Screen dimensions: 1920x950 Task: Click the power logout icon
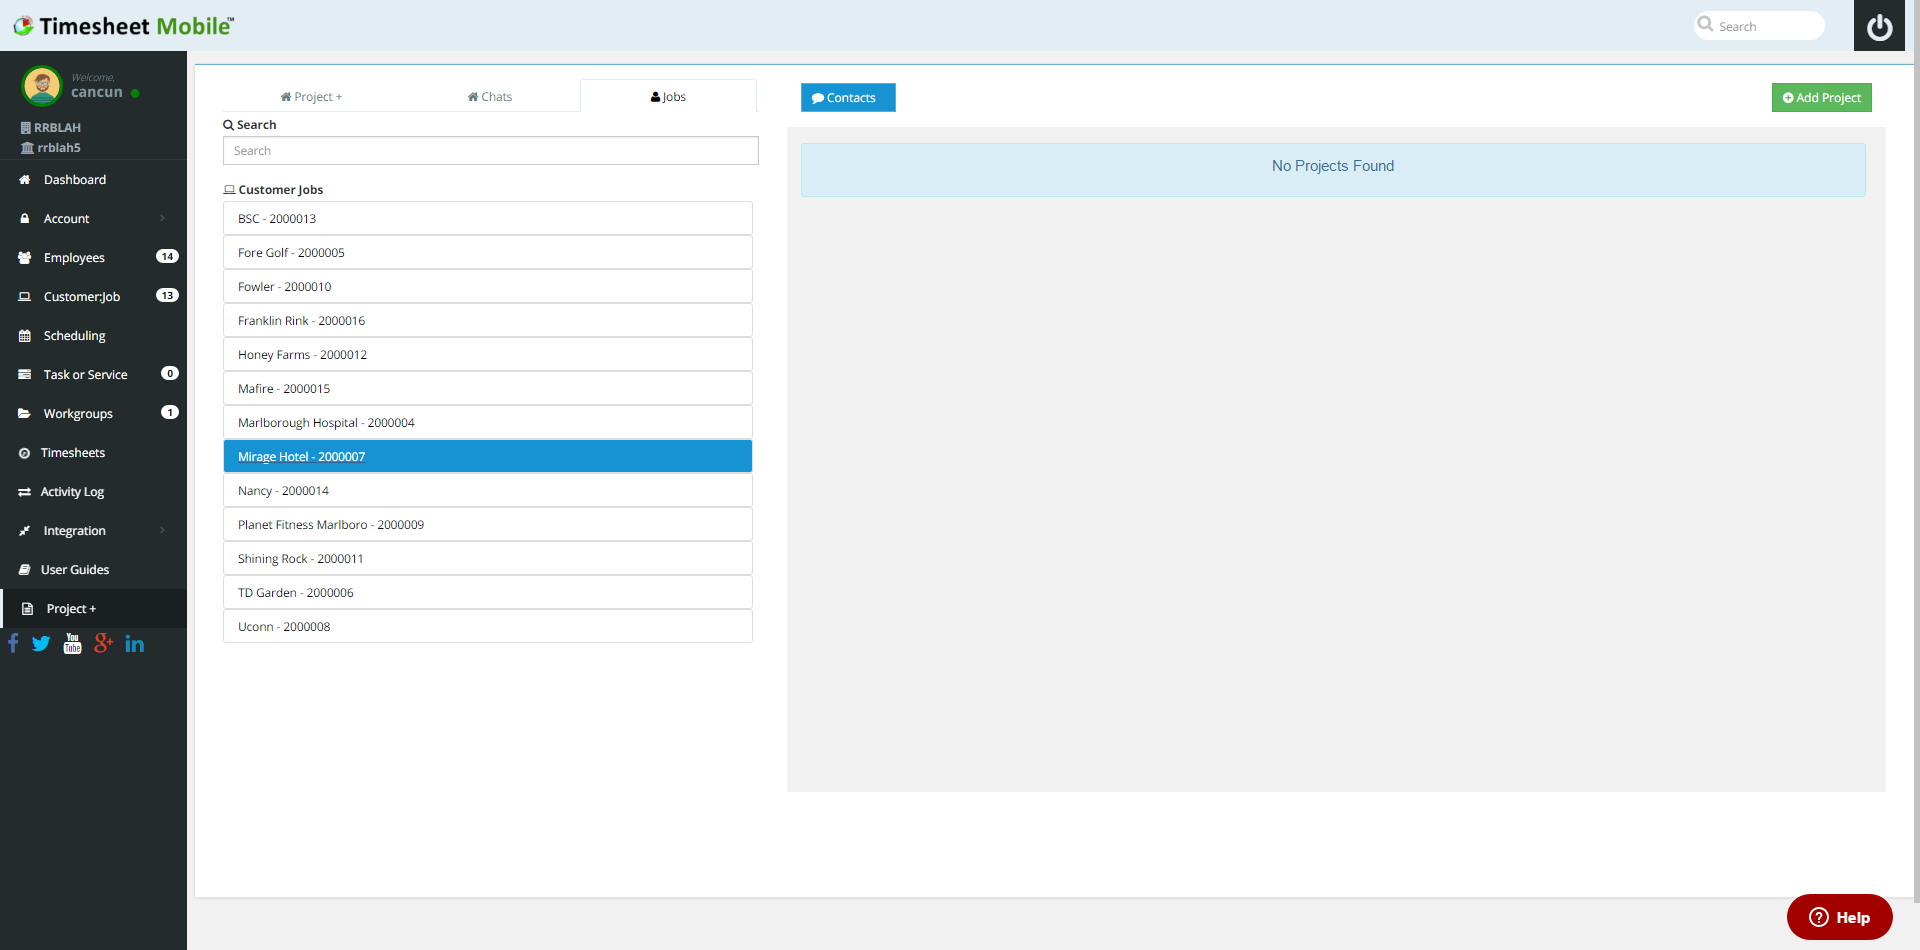click(x=1879, y=26)
